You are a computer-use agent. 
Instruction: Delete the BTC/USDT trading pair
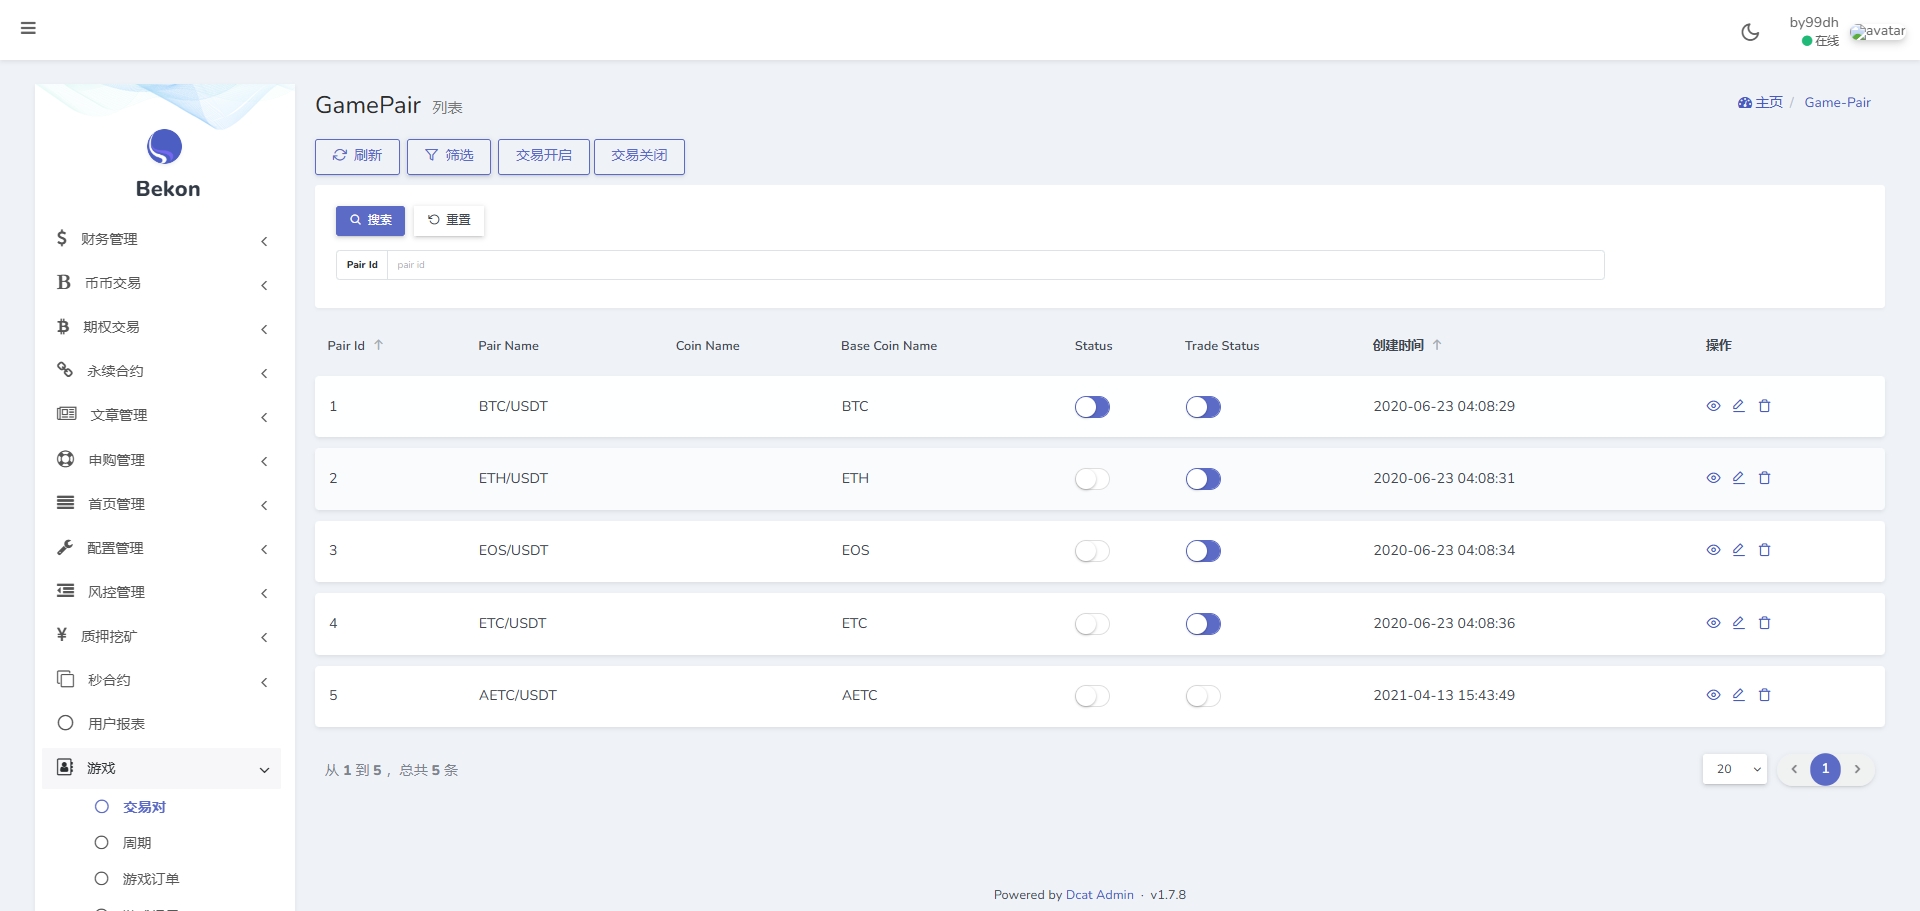1764,406
